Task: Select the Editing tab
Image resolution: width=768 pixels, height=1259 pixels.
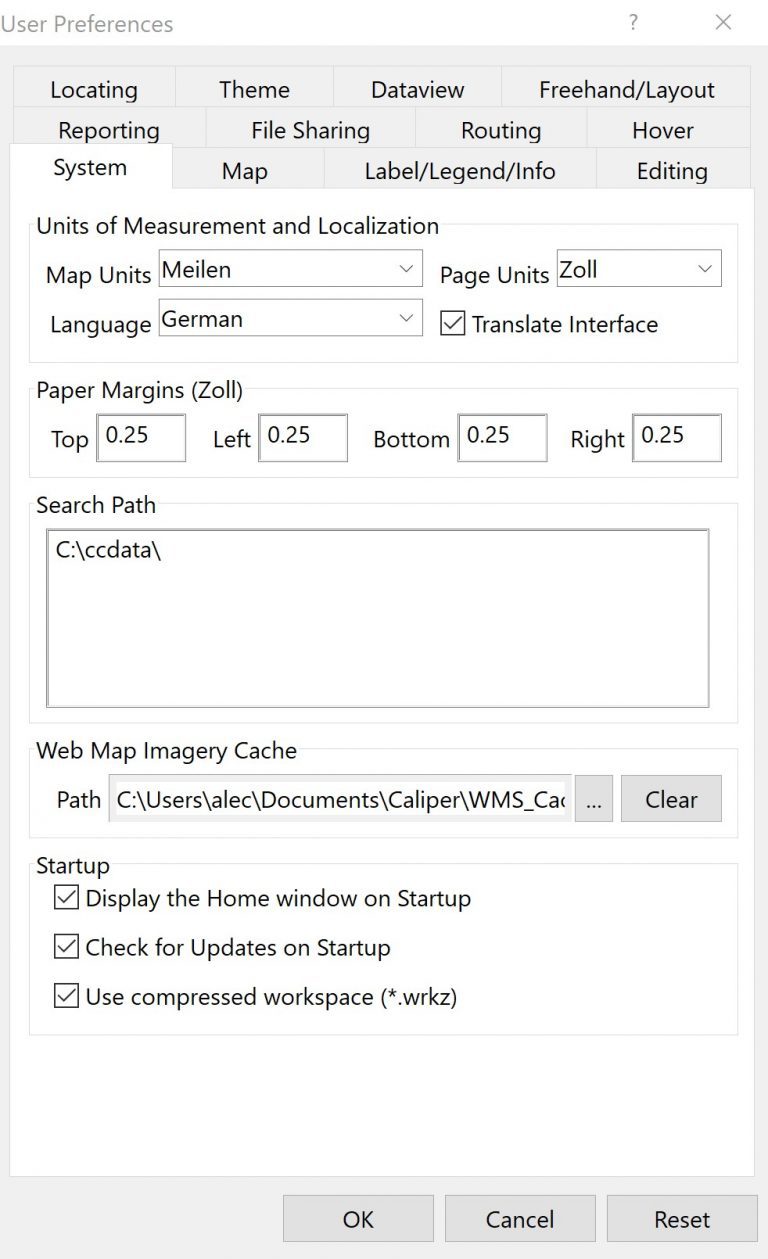Action: click(671, 170)
